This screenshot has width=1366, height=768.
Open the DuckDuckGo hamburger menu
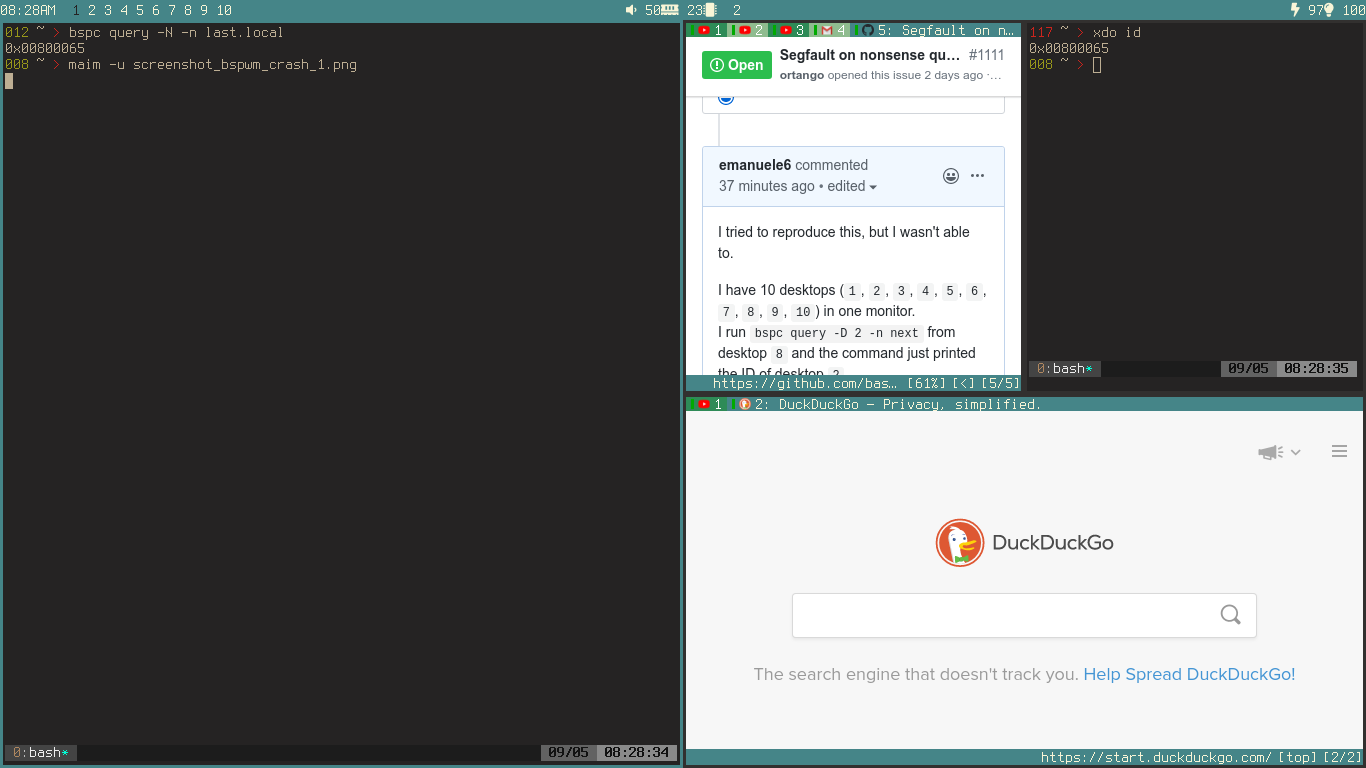point(1339,451)
